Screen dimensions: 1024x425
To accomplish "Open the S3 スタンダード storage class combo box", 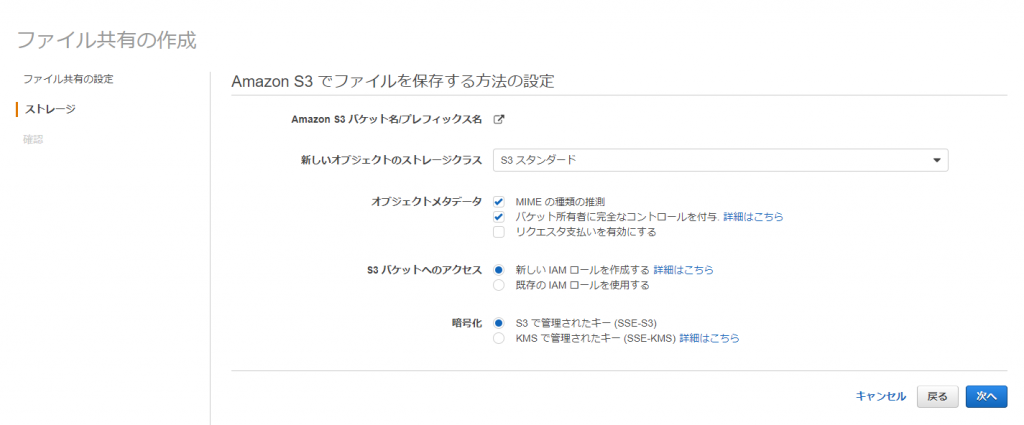I will coord(720,160).
